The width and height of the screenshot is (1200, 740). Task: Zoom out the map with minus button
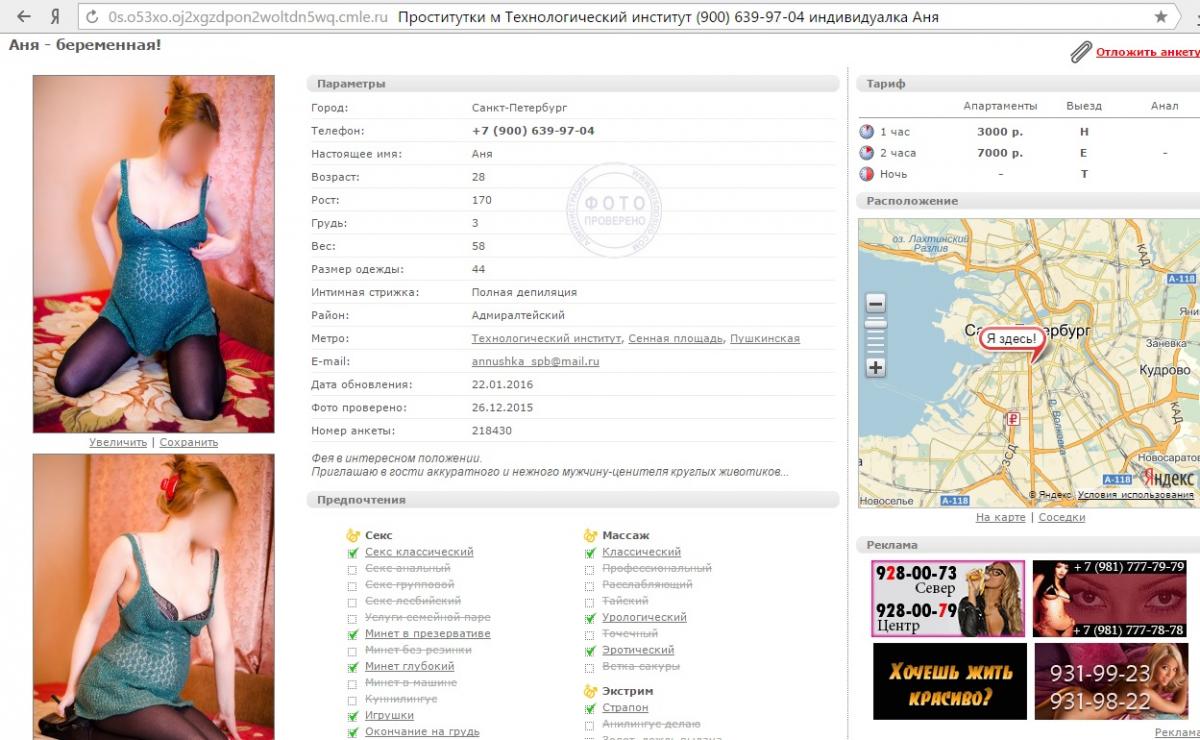coord(876,303)
